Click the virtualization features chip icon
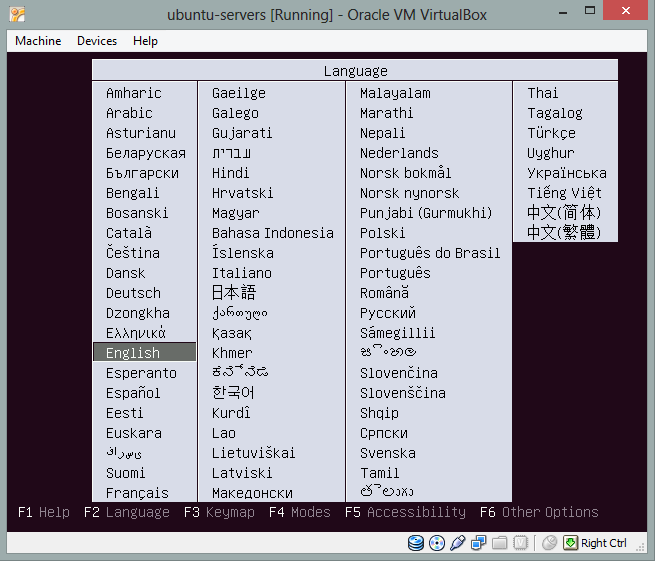The width and height of the screenshot is (655, 561). point(520,543)
